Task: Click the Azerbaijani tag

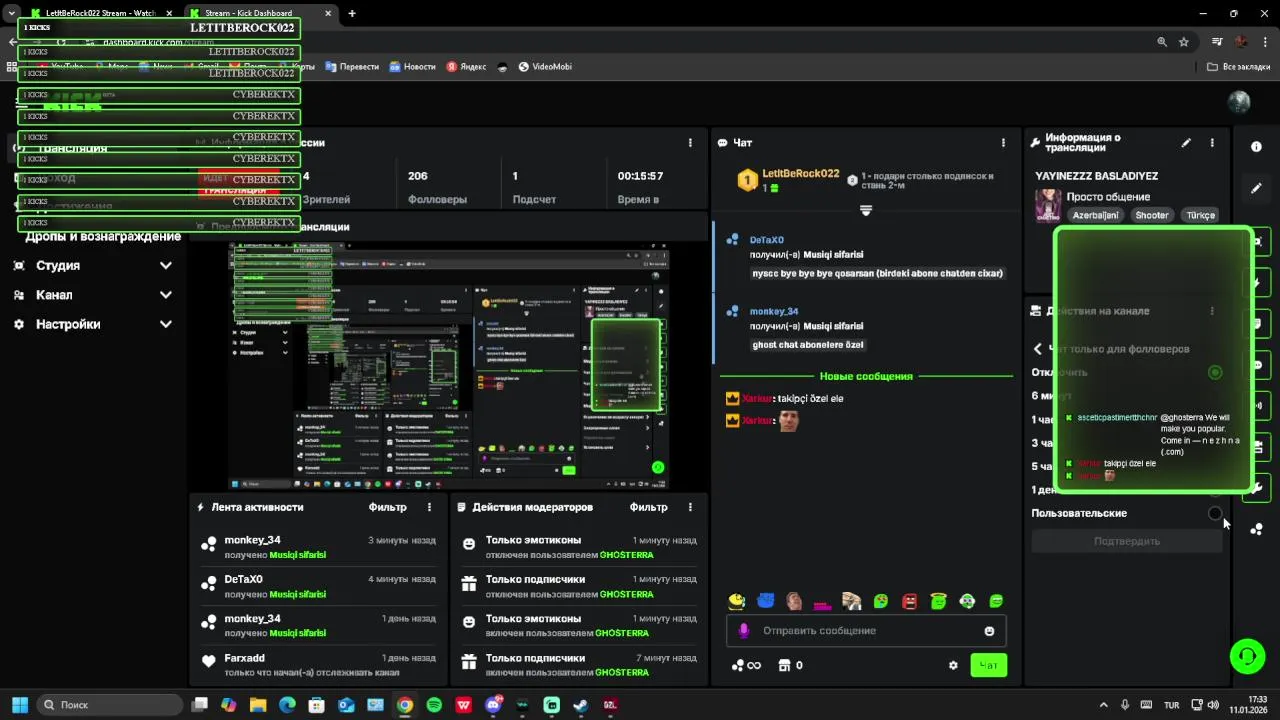Action: (1096, 215)
